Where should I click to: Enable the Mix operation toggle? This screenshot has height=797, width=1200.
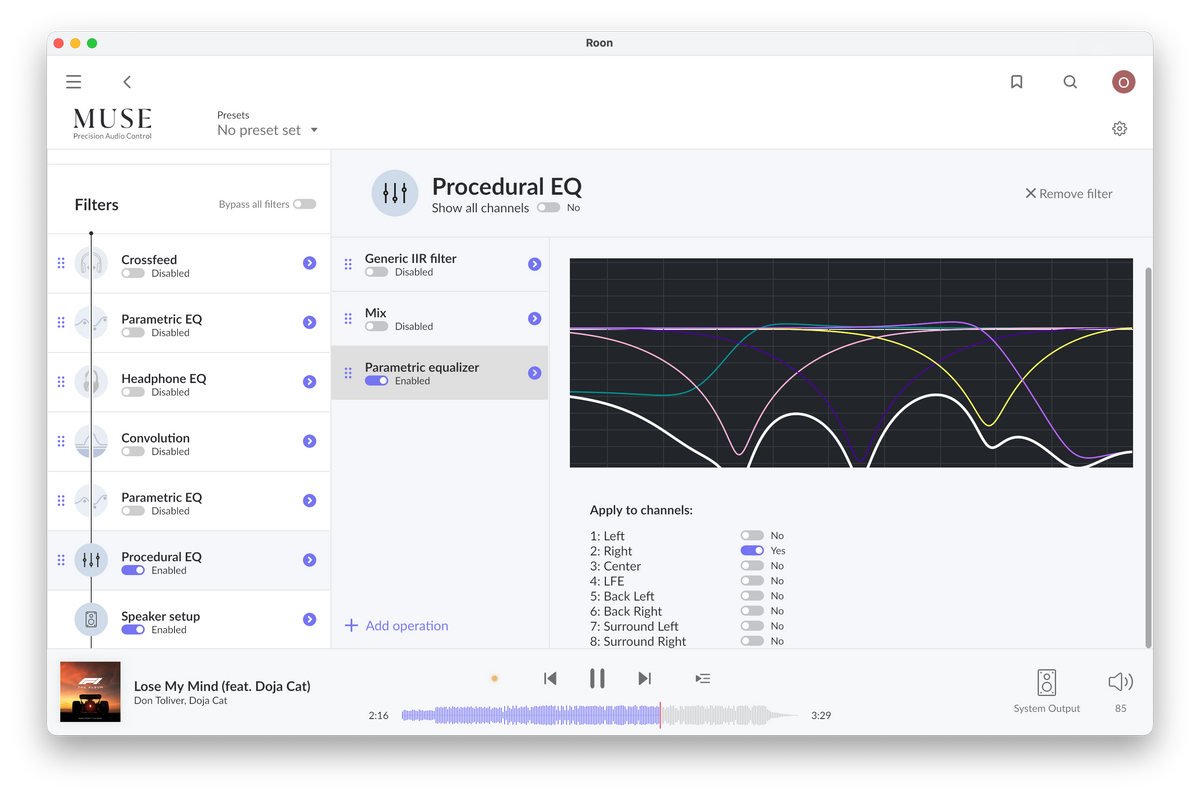coord(376,326)
